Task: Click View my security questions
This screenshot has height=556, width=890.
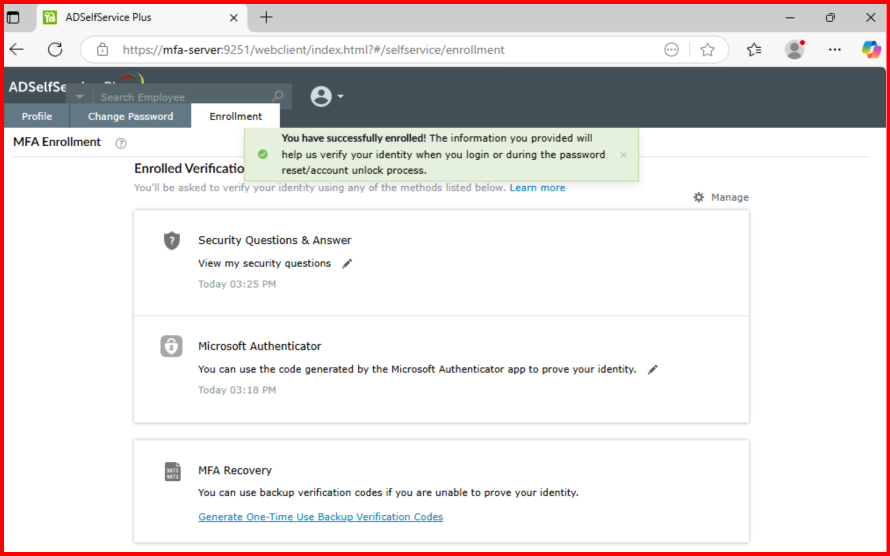Action: pos(264,264)
